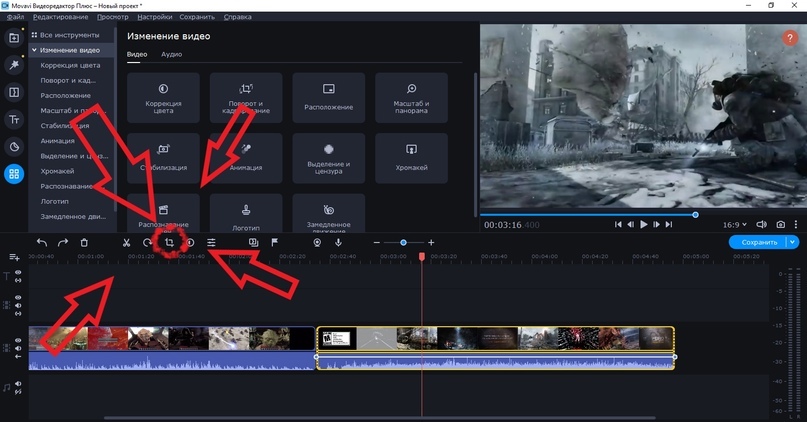This screenshot has width=807, height=422.
Task: Redo the action on timeline toolbar
Action: pos(63,242)
